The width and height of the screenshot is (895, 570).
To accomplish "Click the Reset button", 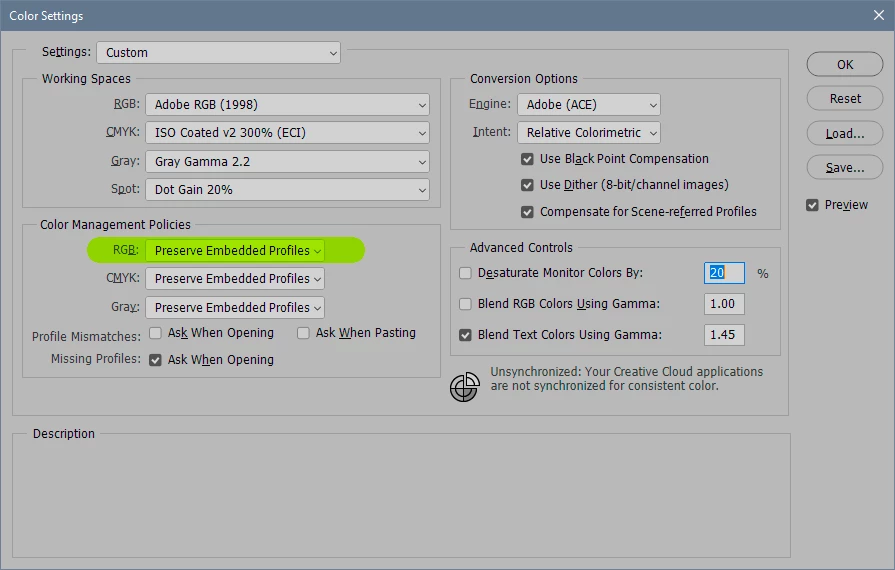I will tap(845, 99).
